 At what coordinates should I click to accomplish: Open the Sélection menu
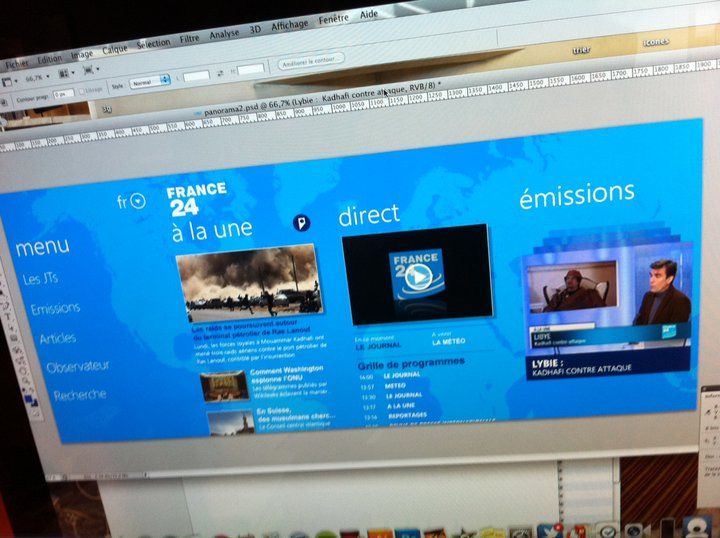pyautogui.click(x=153, y=44)
